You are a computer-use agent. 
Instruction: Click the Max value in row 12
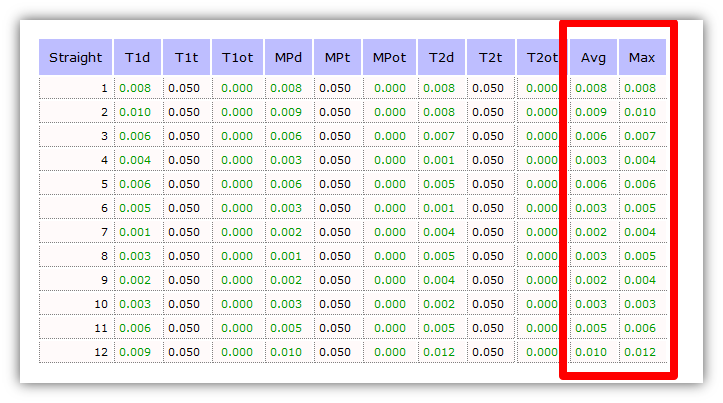coord(640,352)
